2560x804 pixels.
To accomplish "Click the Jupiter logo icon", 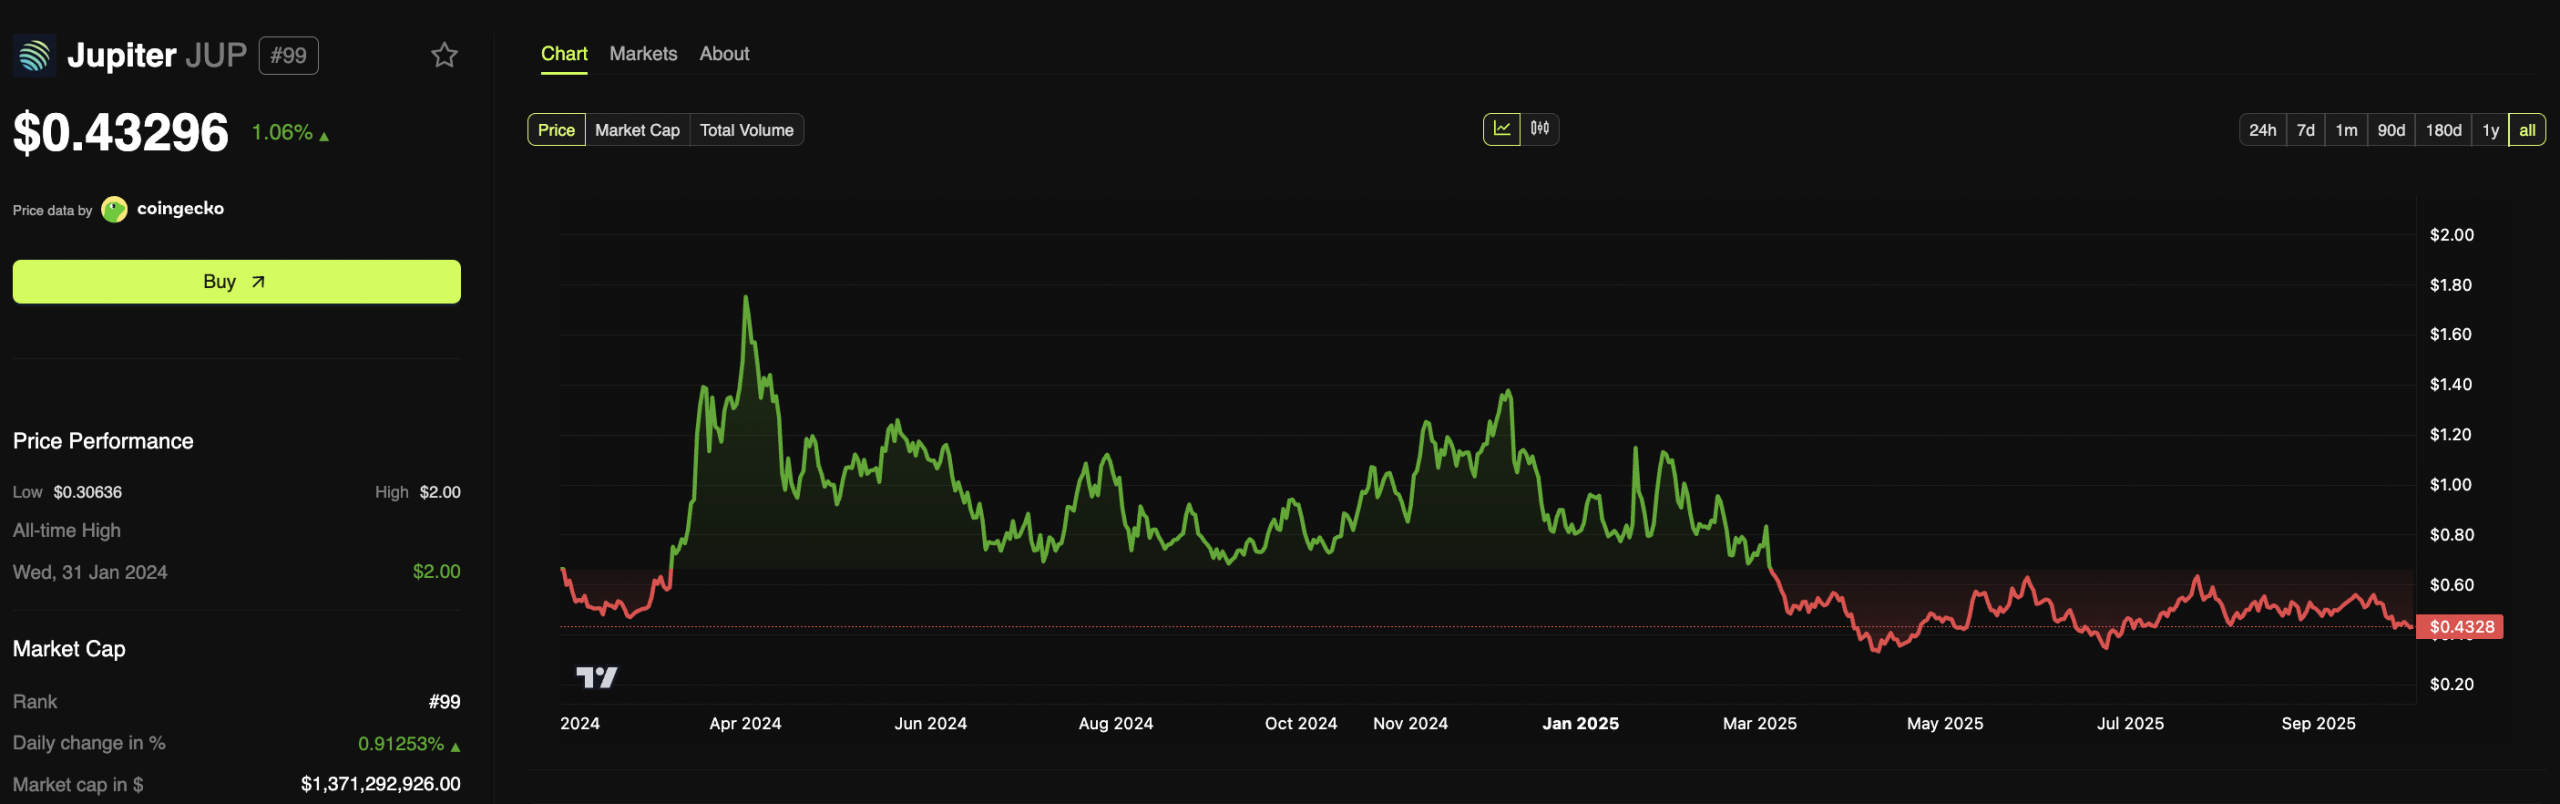I will pos(35,56).
